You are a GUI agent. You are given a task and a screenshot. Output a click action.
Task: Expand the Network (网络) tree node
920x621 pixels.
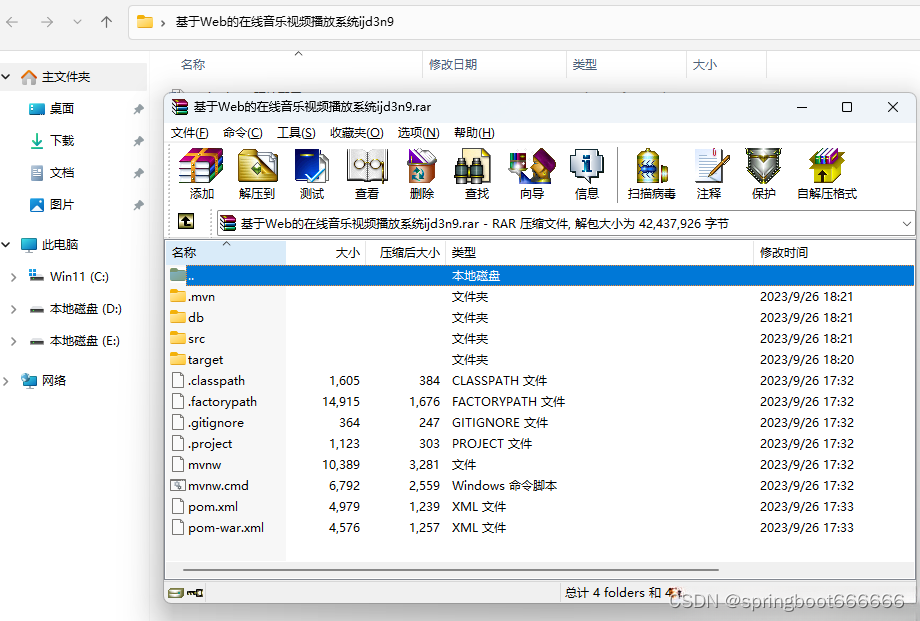[6, 381]
